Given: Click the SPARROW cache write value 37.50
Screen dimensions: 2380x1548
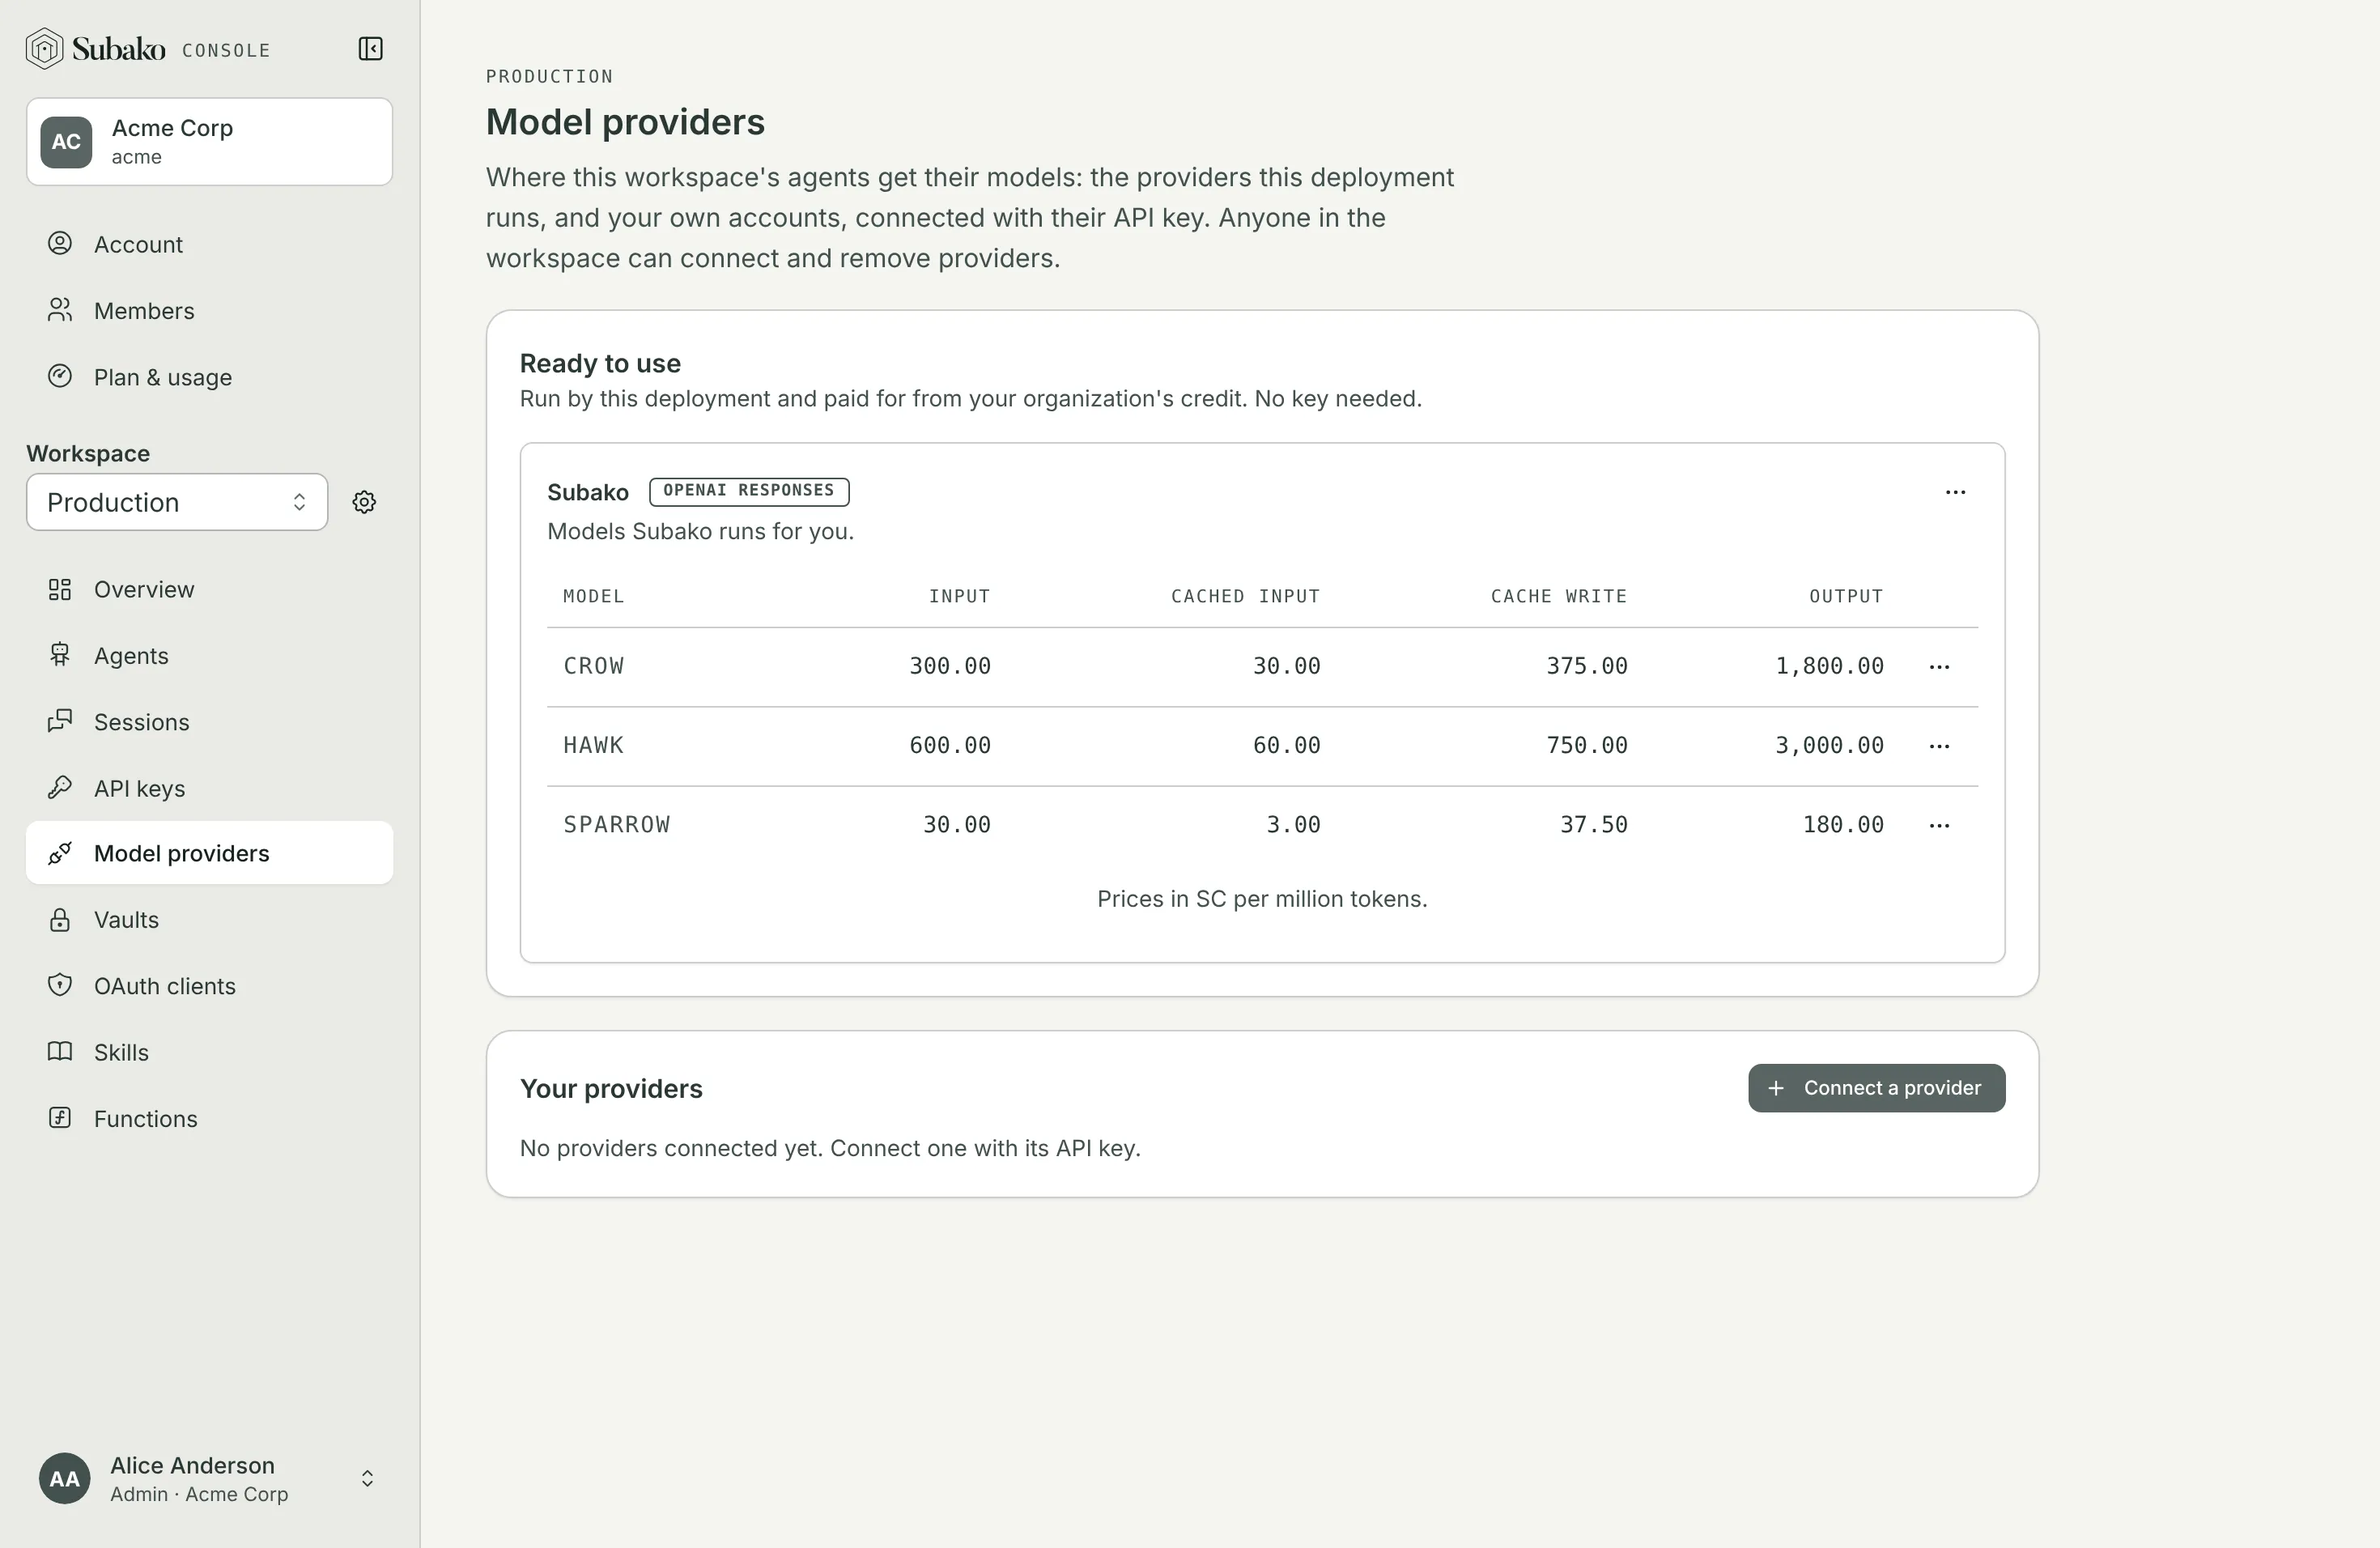Looking at the screenshot, I should 1593,824.
